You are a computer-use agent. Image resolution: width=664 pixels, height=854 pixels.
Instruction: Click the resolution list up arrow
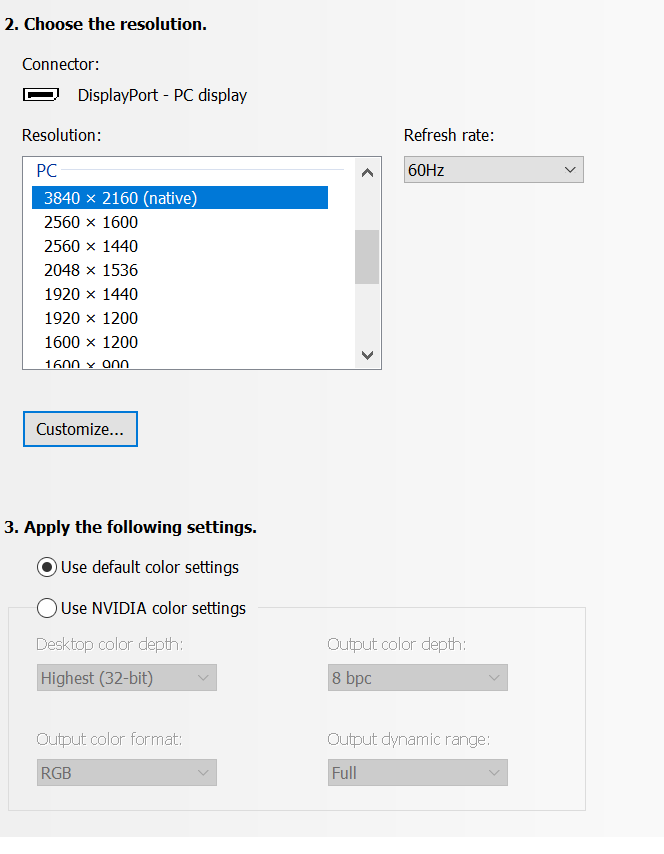pos(368,173)
